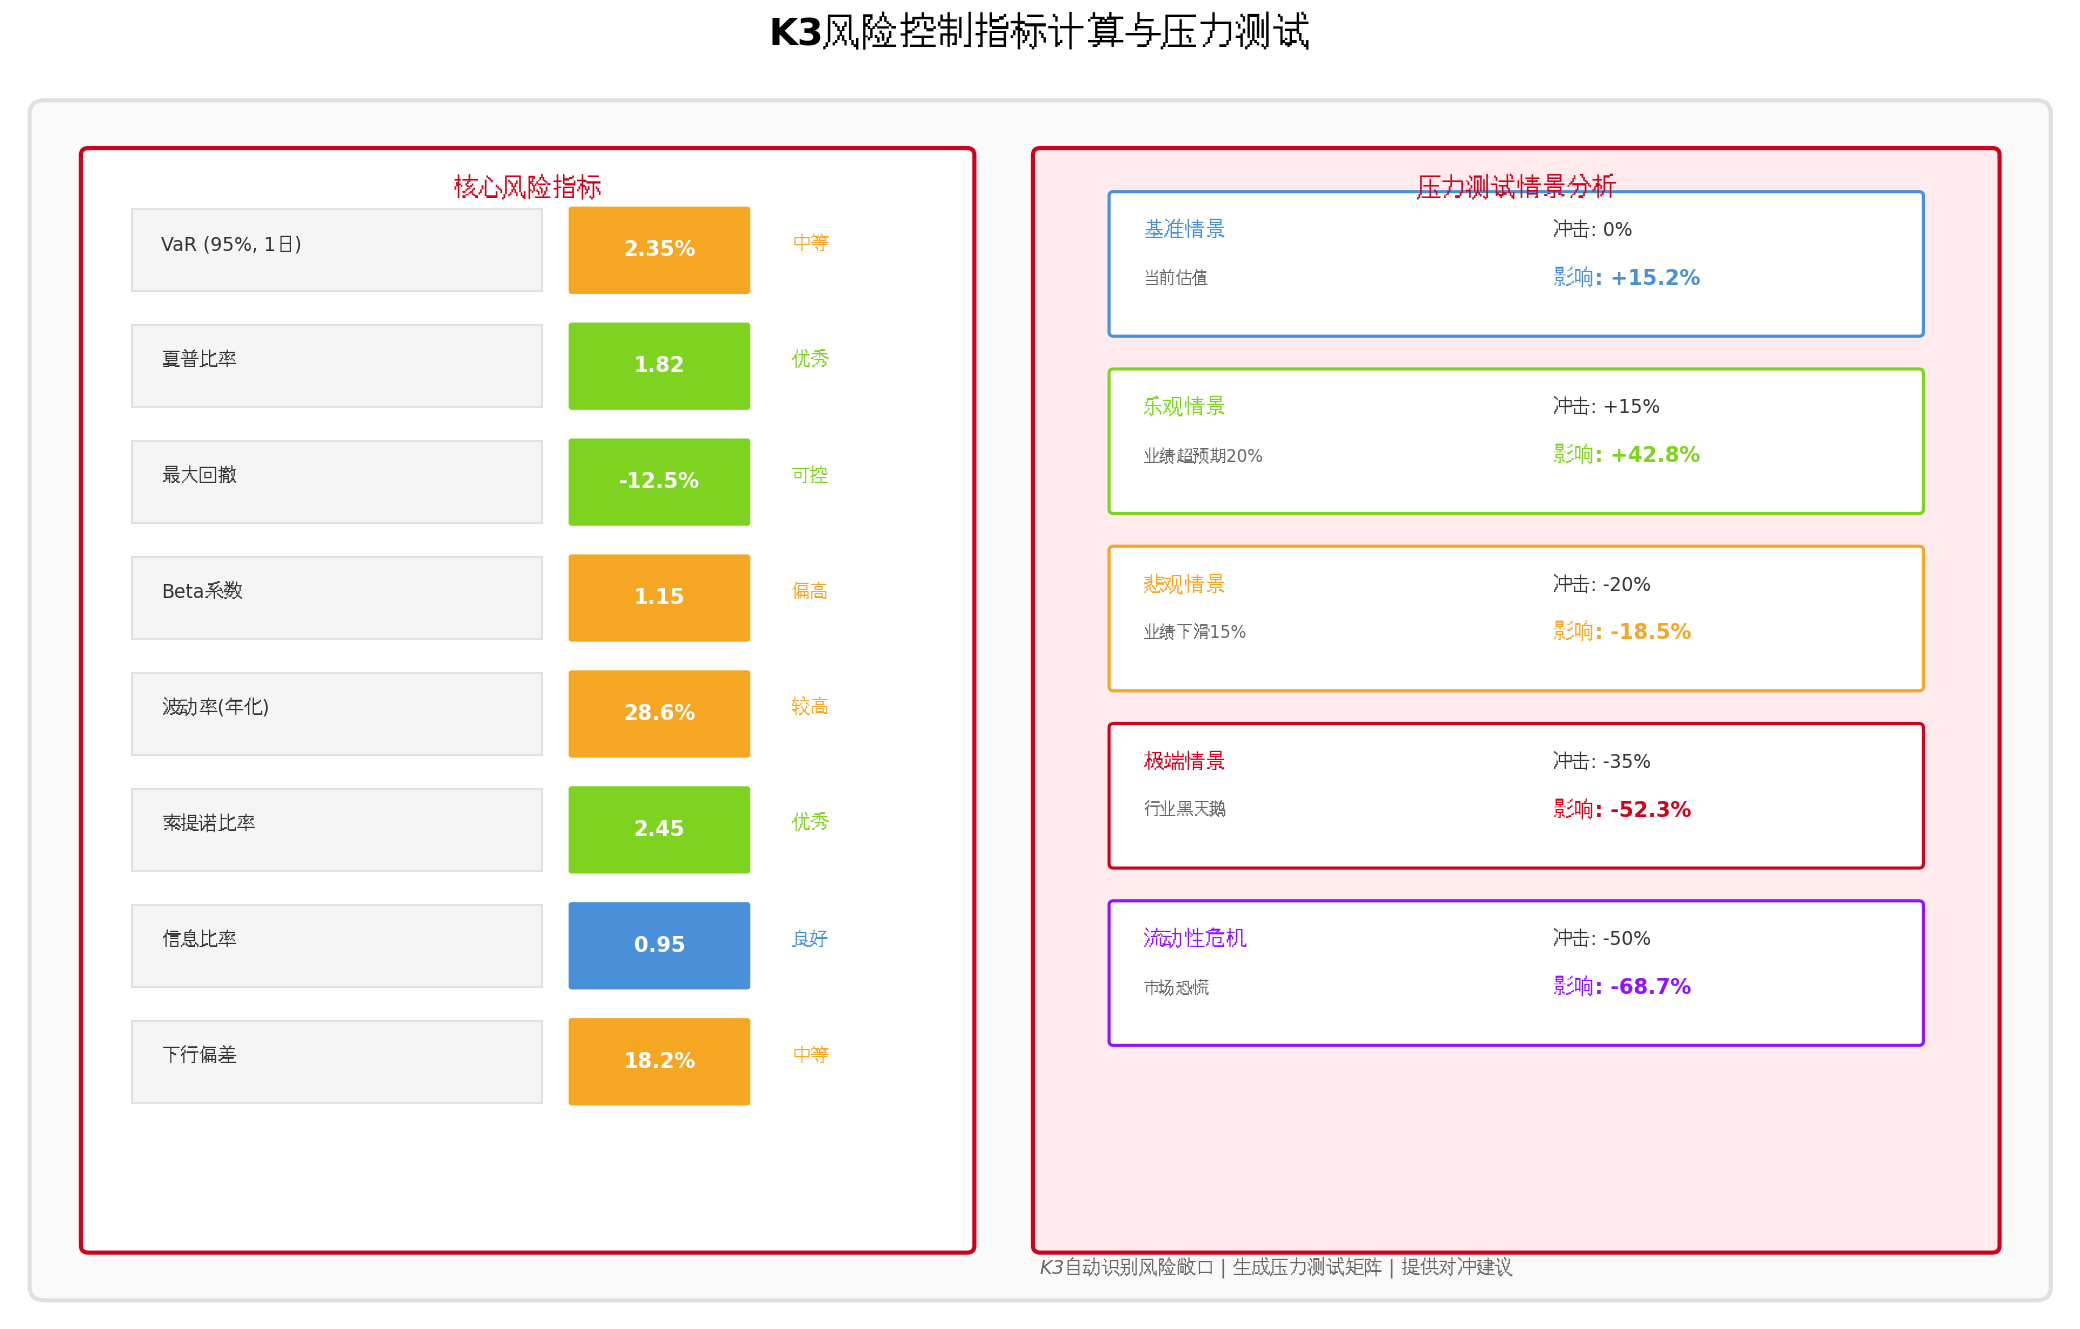This screenshot has height=1329, width=2080.
Task: Select the 1.15 value block
Action: coord(659,598)
